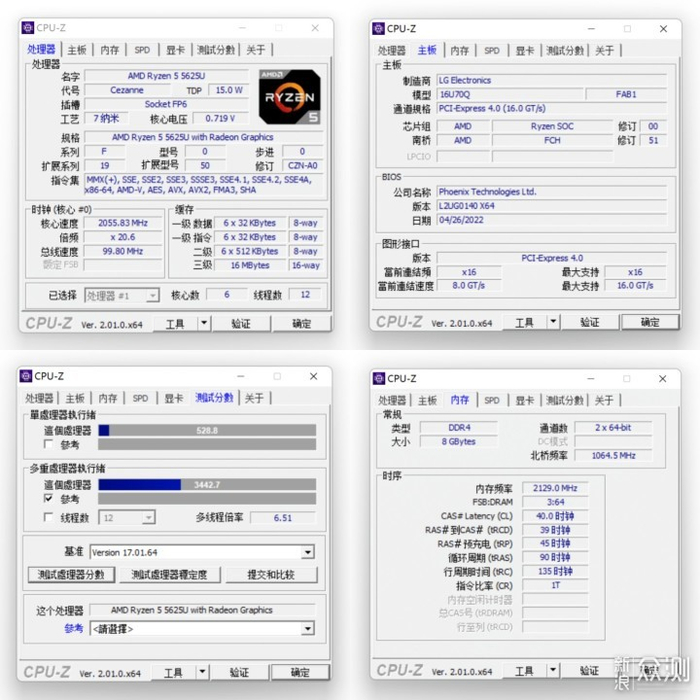Image resolution: width=700 pixels, height=700 pixels.
Task: Click CPU-Z app icon in bottom-right window
Action: (379, 378)
